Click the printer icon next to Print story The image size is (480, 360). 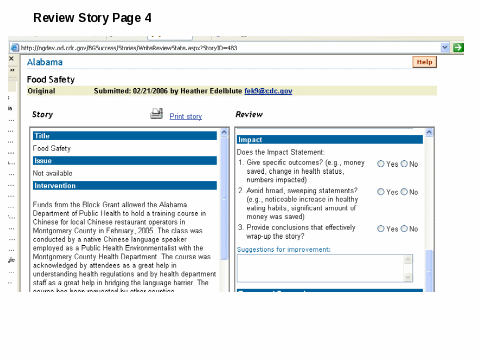[156, 114]
